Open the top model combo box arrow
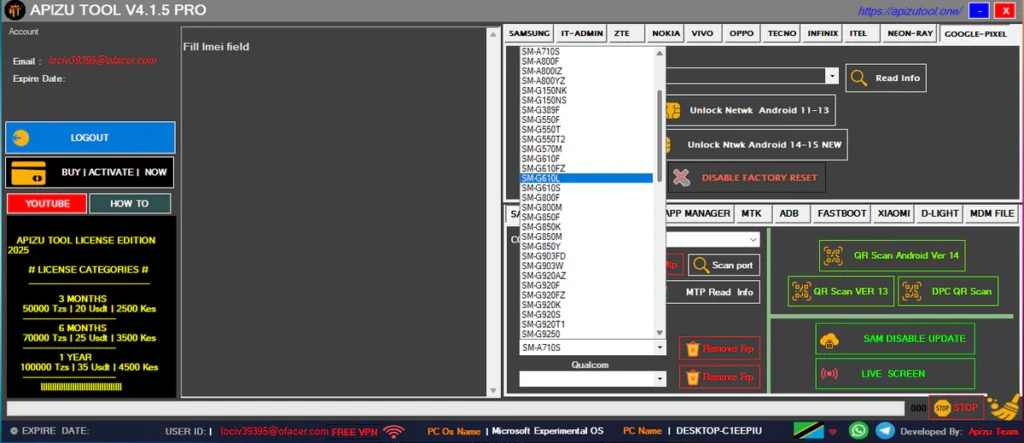Screen dimensions: 1024x443 pos(832,76)
